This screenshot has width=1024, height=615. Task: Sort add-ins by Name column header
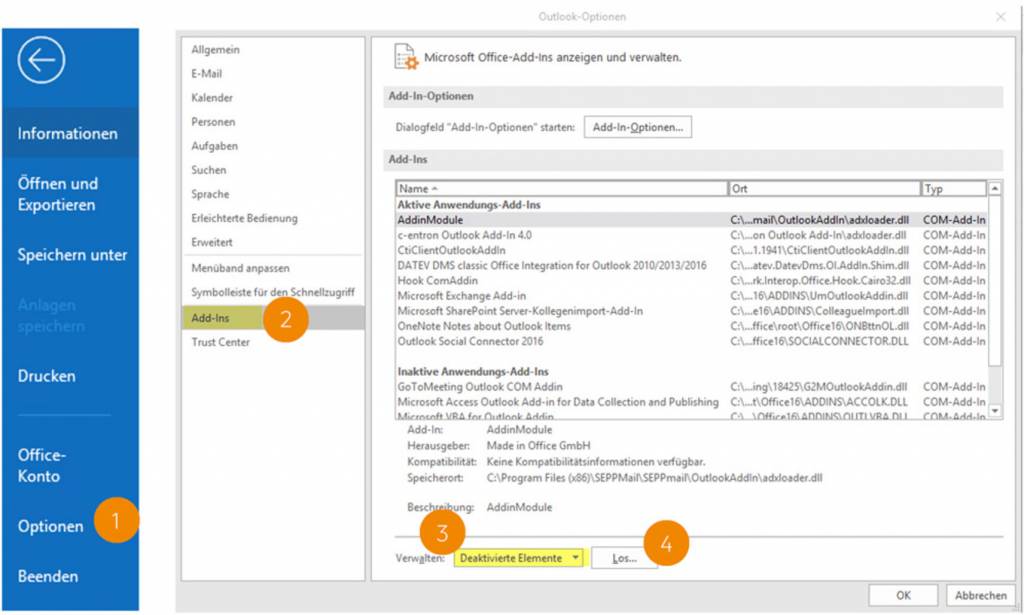coord(561,188)
